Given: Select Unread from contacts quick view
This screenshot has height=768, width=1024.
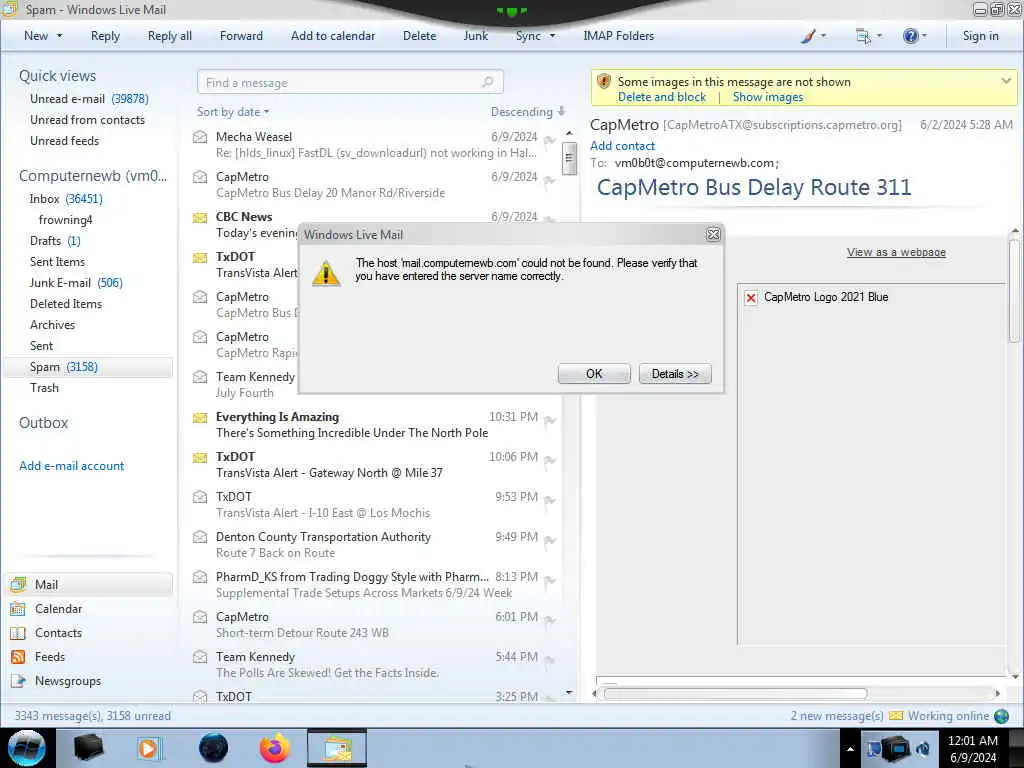Looking at the screenshot, I should point(88,120).
